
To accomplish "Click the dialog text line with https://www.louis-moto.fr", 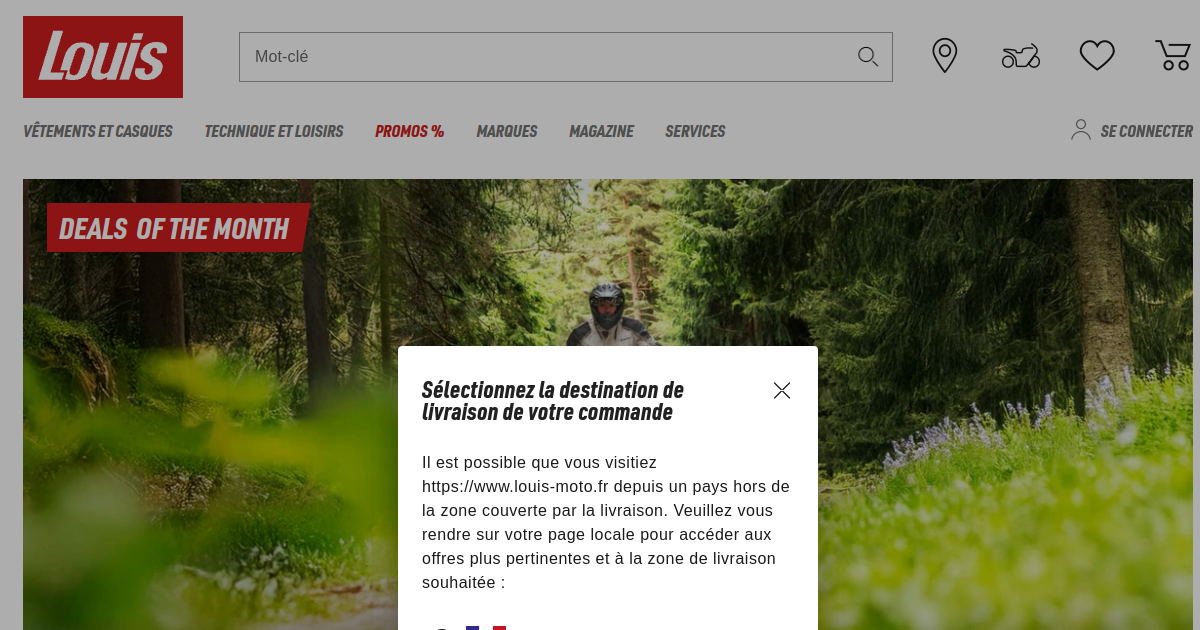I will pos(606,487).
